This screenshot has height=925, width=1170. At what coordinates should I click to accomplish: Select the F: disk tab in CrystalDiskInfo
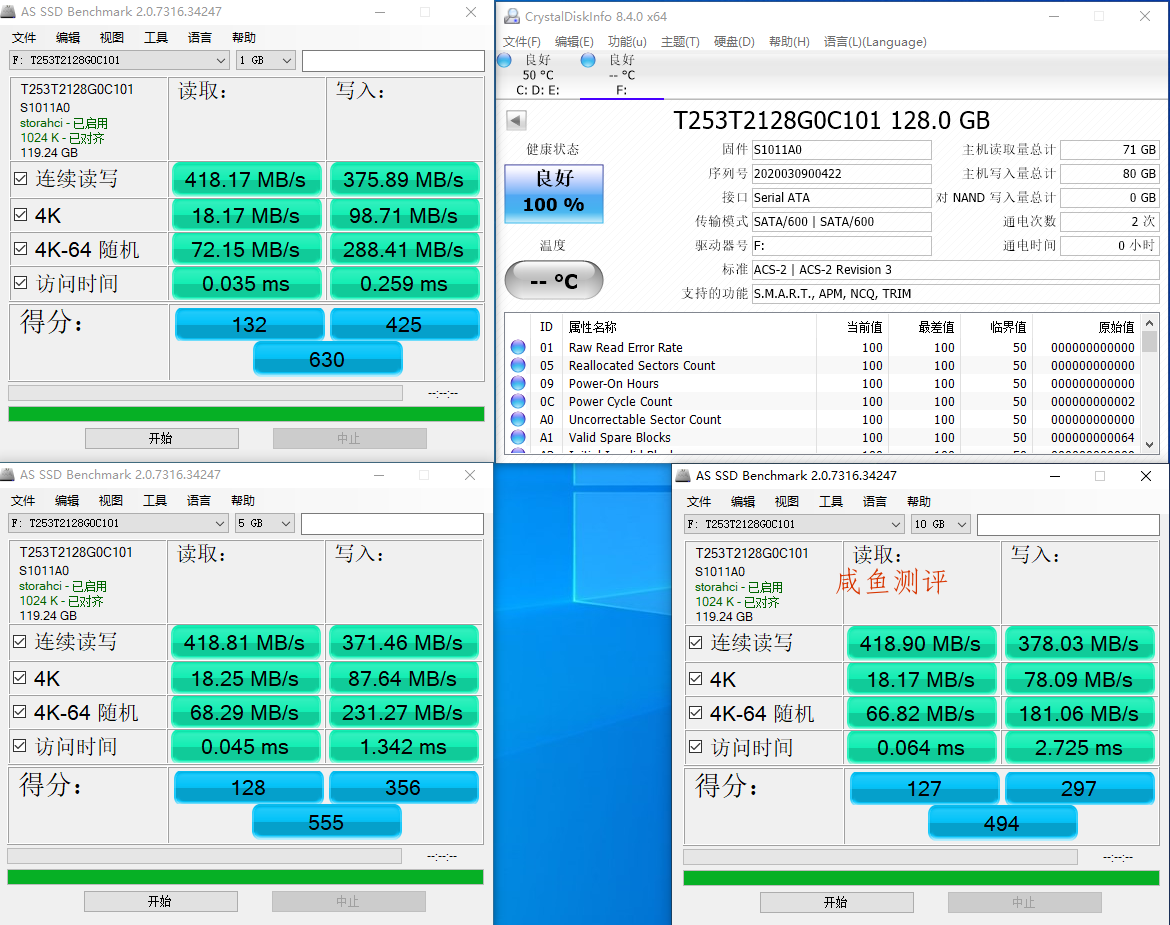click(x=621, y=75)
